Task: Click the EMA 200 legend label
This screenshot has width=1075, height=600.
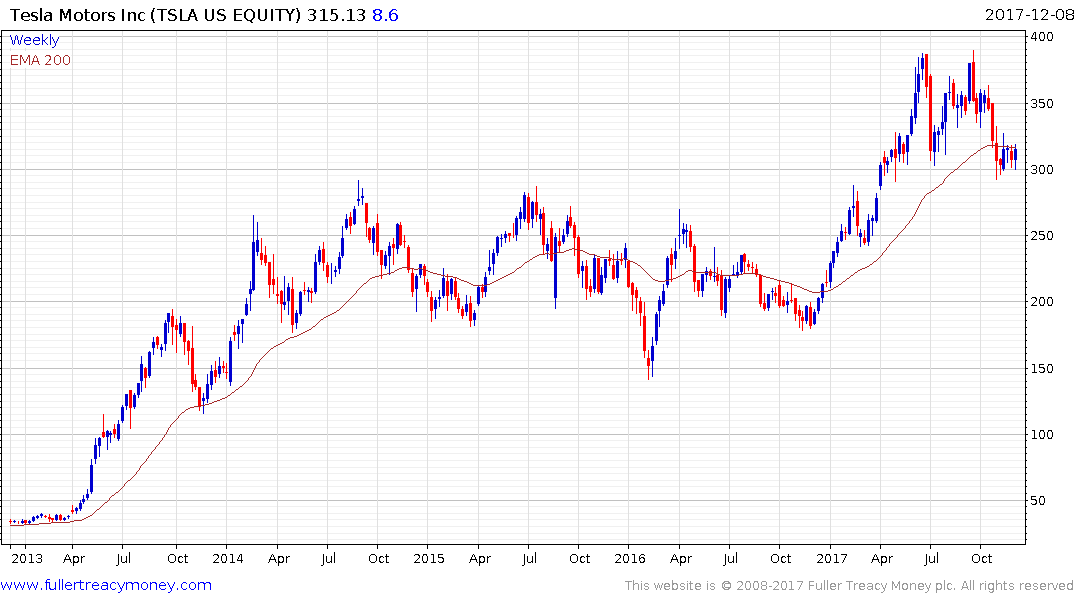Action: [40, 60]
